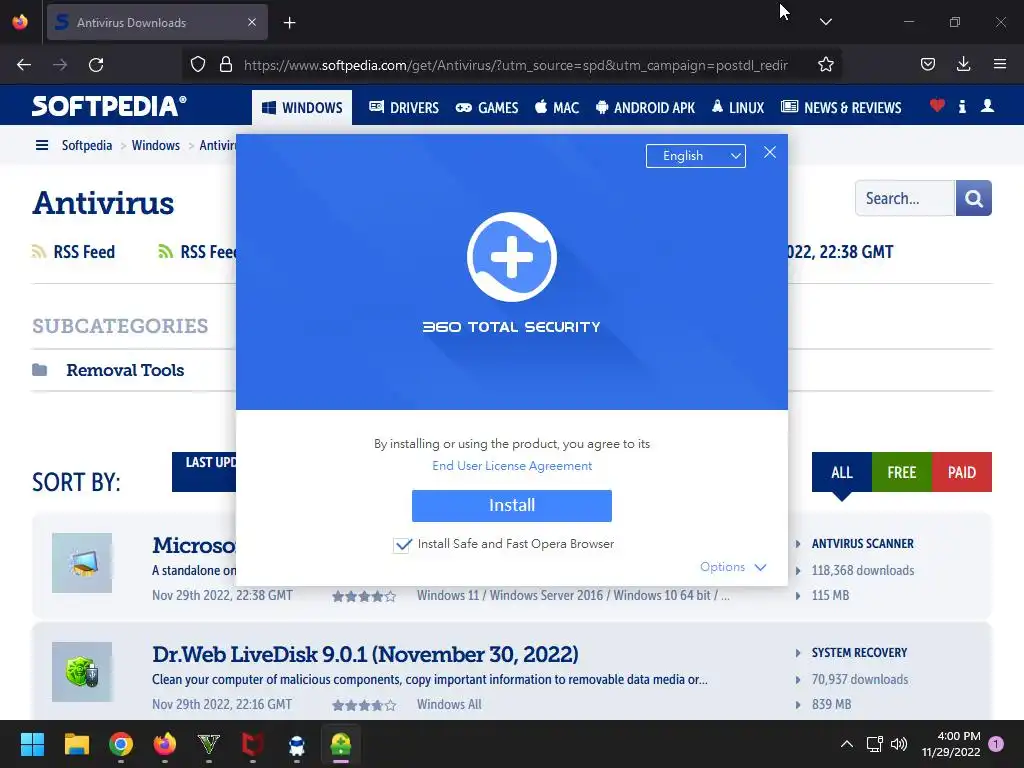Click the info icon in Softpedia header
This screenshot has width=1024, height=768.
click(x=962, y=106)
